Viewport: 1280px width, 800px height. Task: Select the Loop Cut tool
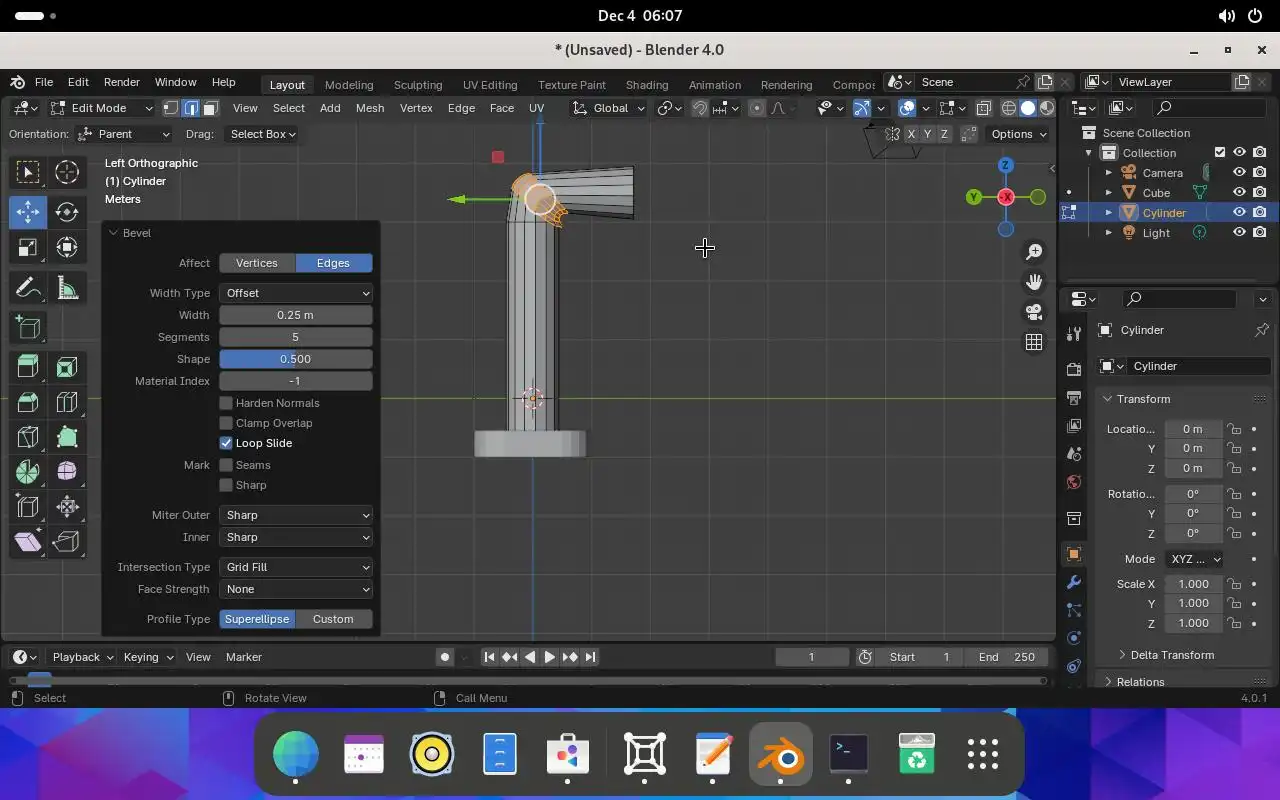click(67, 402)
